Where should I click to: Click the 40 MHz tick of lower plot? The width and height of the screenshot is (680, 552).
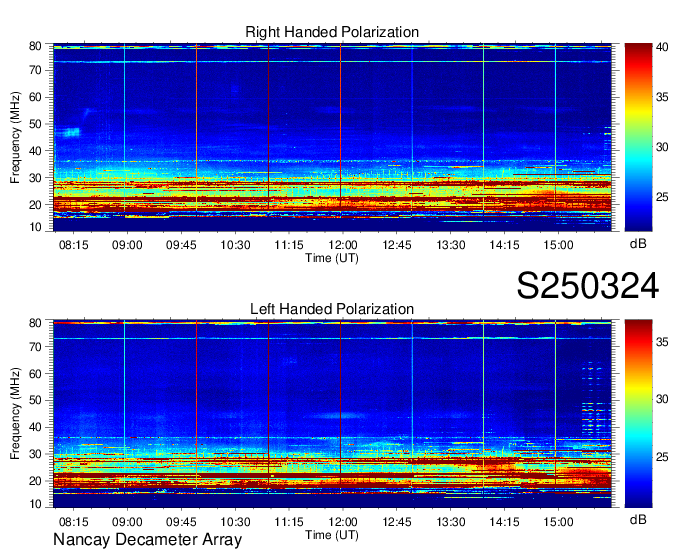click(x=35, y=427)
